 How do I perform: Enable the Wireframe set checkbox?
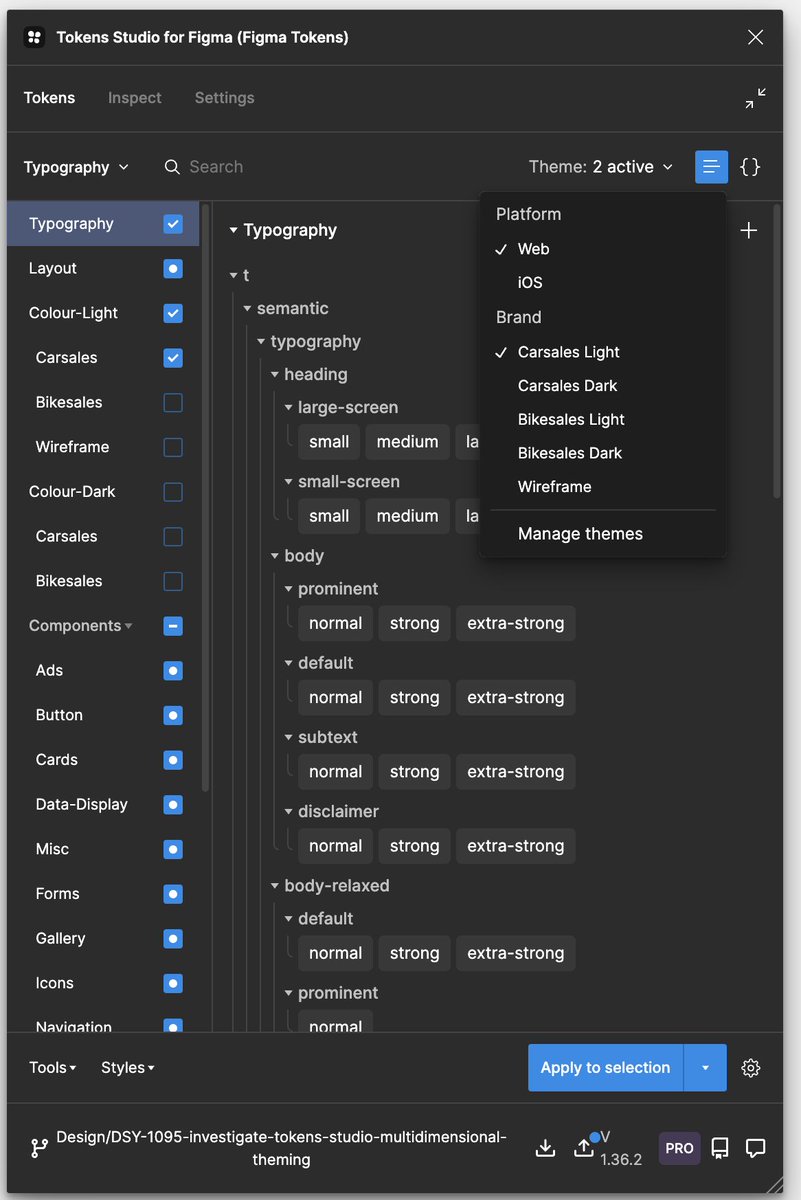click(x=173, y=447)
